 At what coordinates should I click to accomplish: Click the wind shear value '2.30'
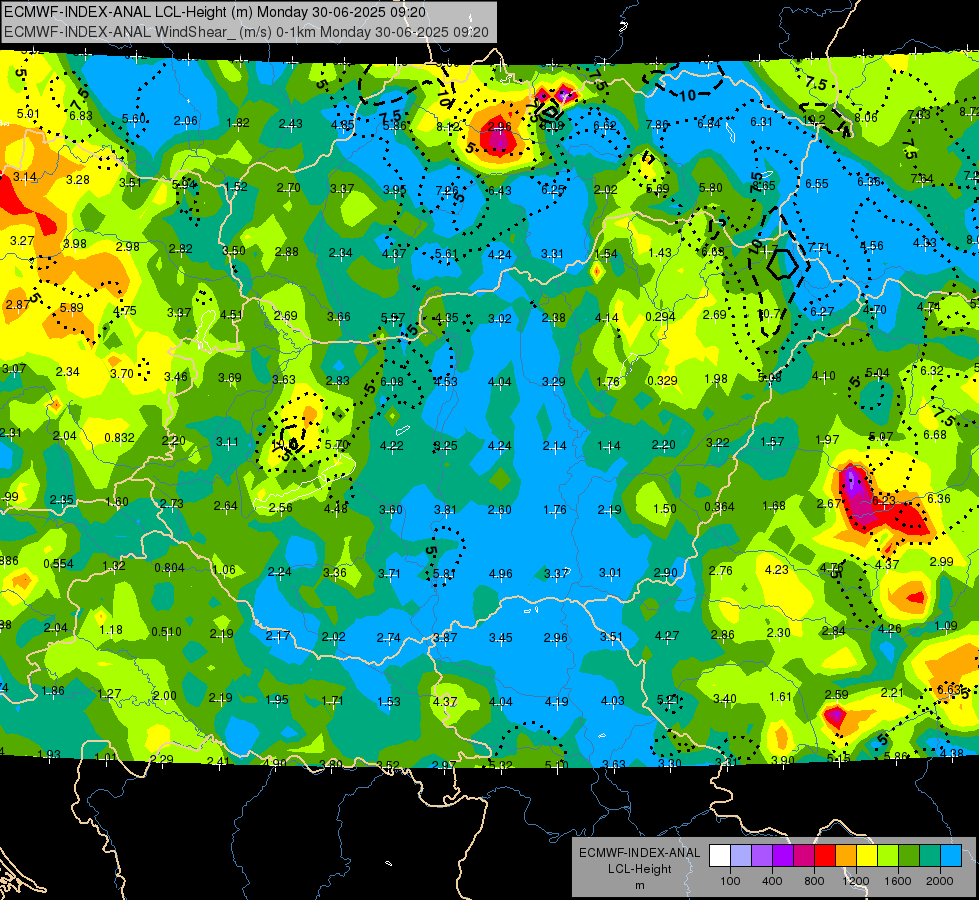tap(779, 632)
